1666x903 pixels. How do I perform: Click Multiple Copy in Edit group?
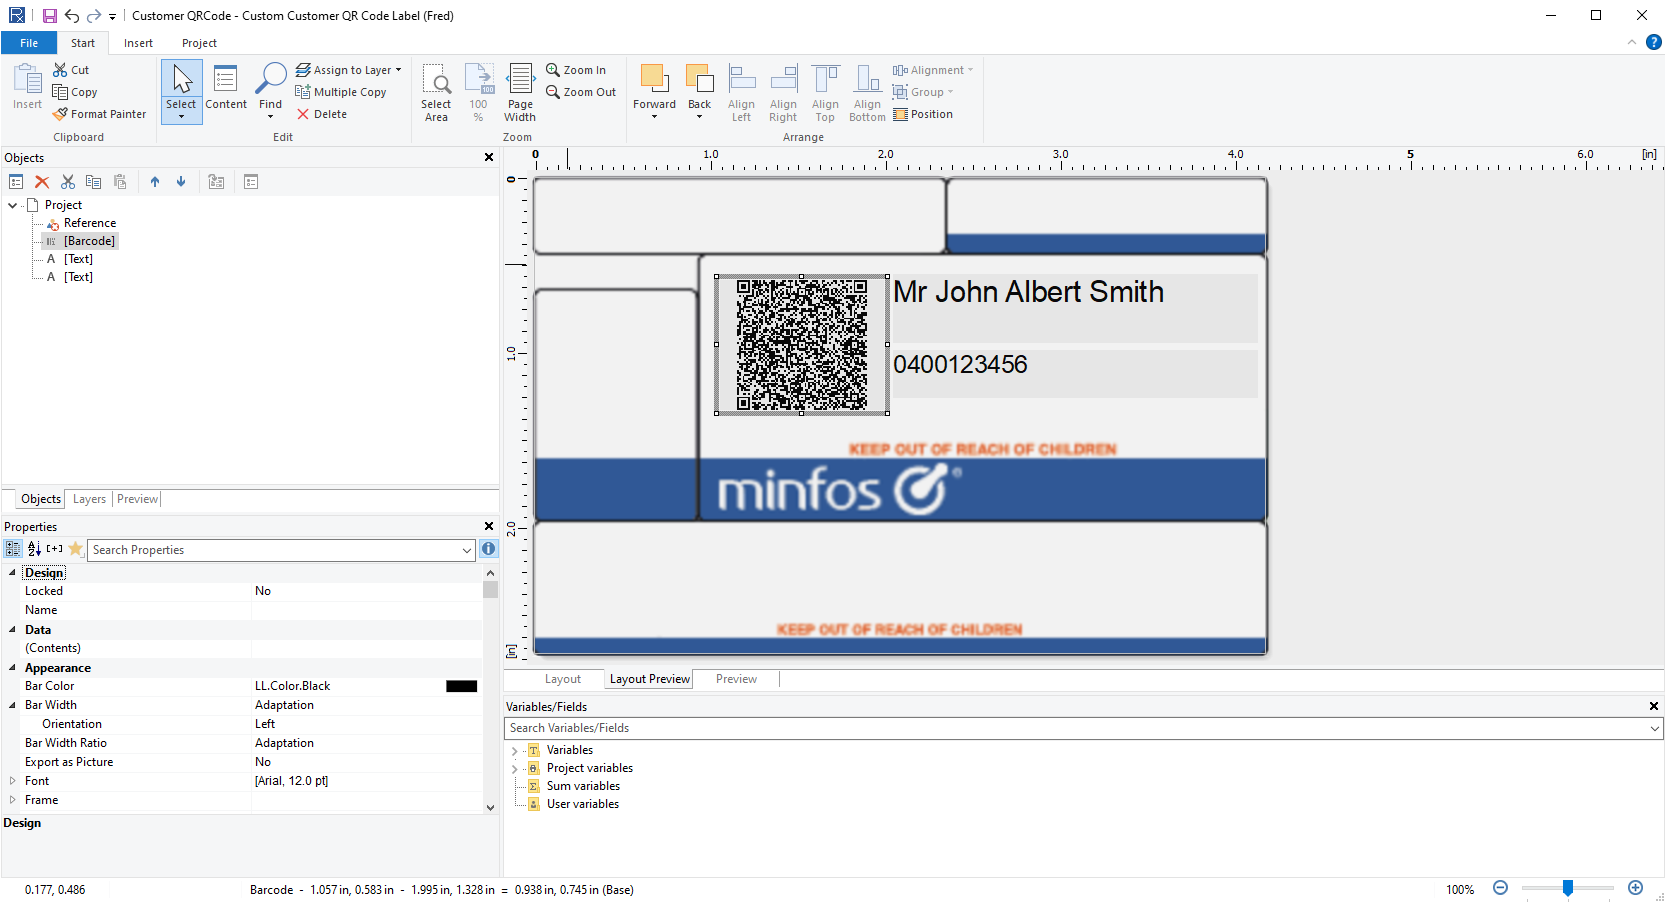(341, 92)
